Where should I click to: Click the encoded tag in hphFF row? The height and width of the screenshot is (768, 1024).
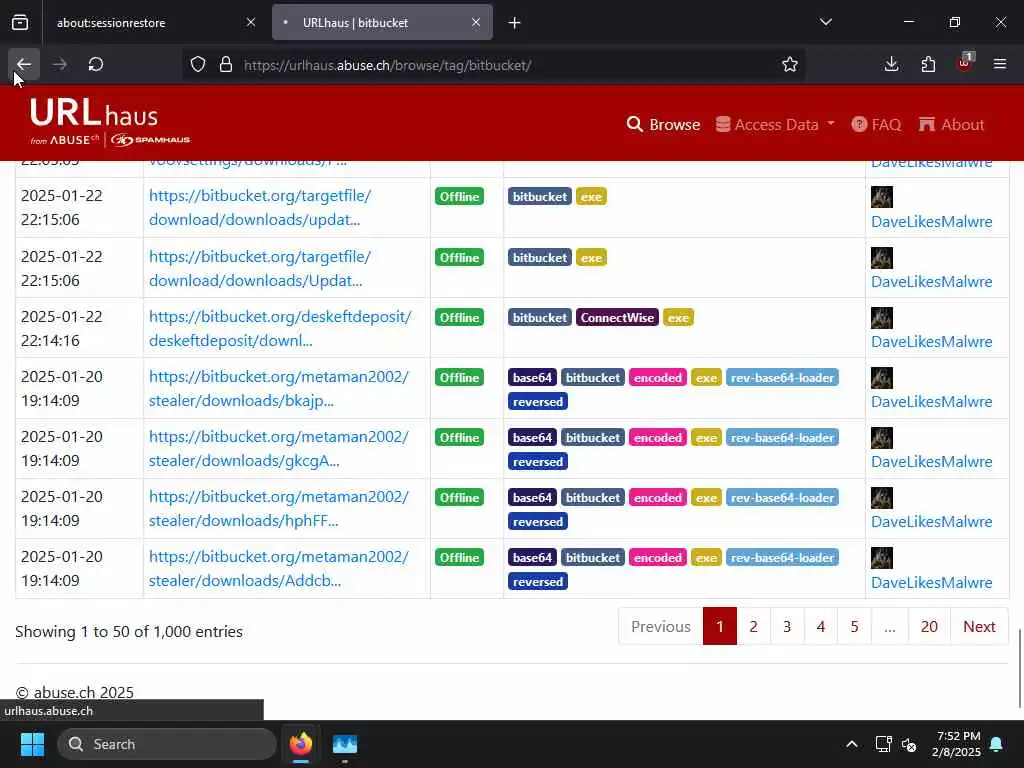click(658, 498)
